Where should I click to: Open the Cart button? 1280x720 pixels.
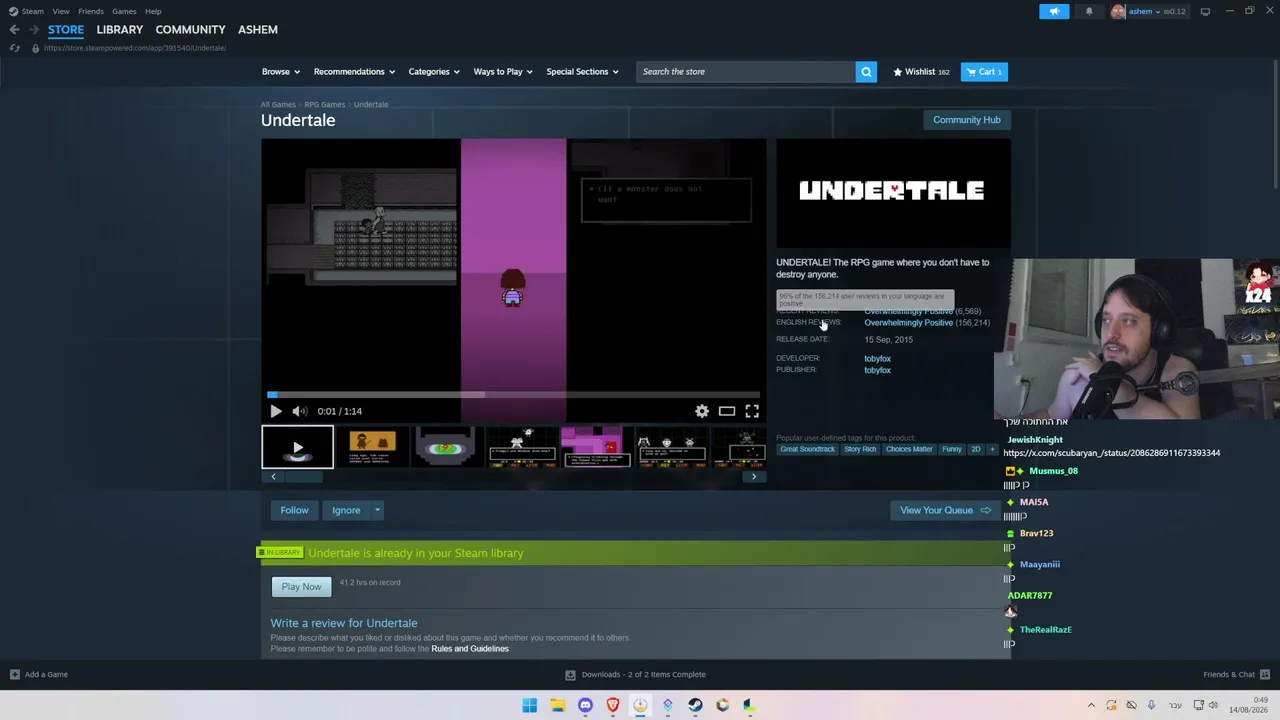click(x=984, y=72)
